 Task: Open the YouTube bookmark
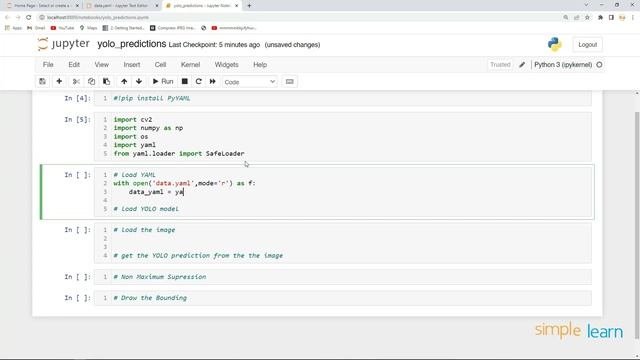click(62, 28)
